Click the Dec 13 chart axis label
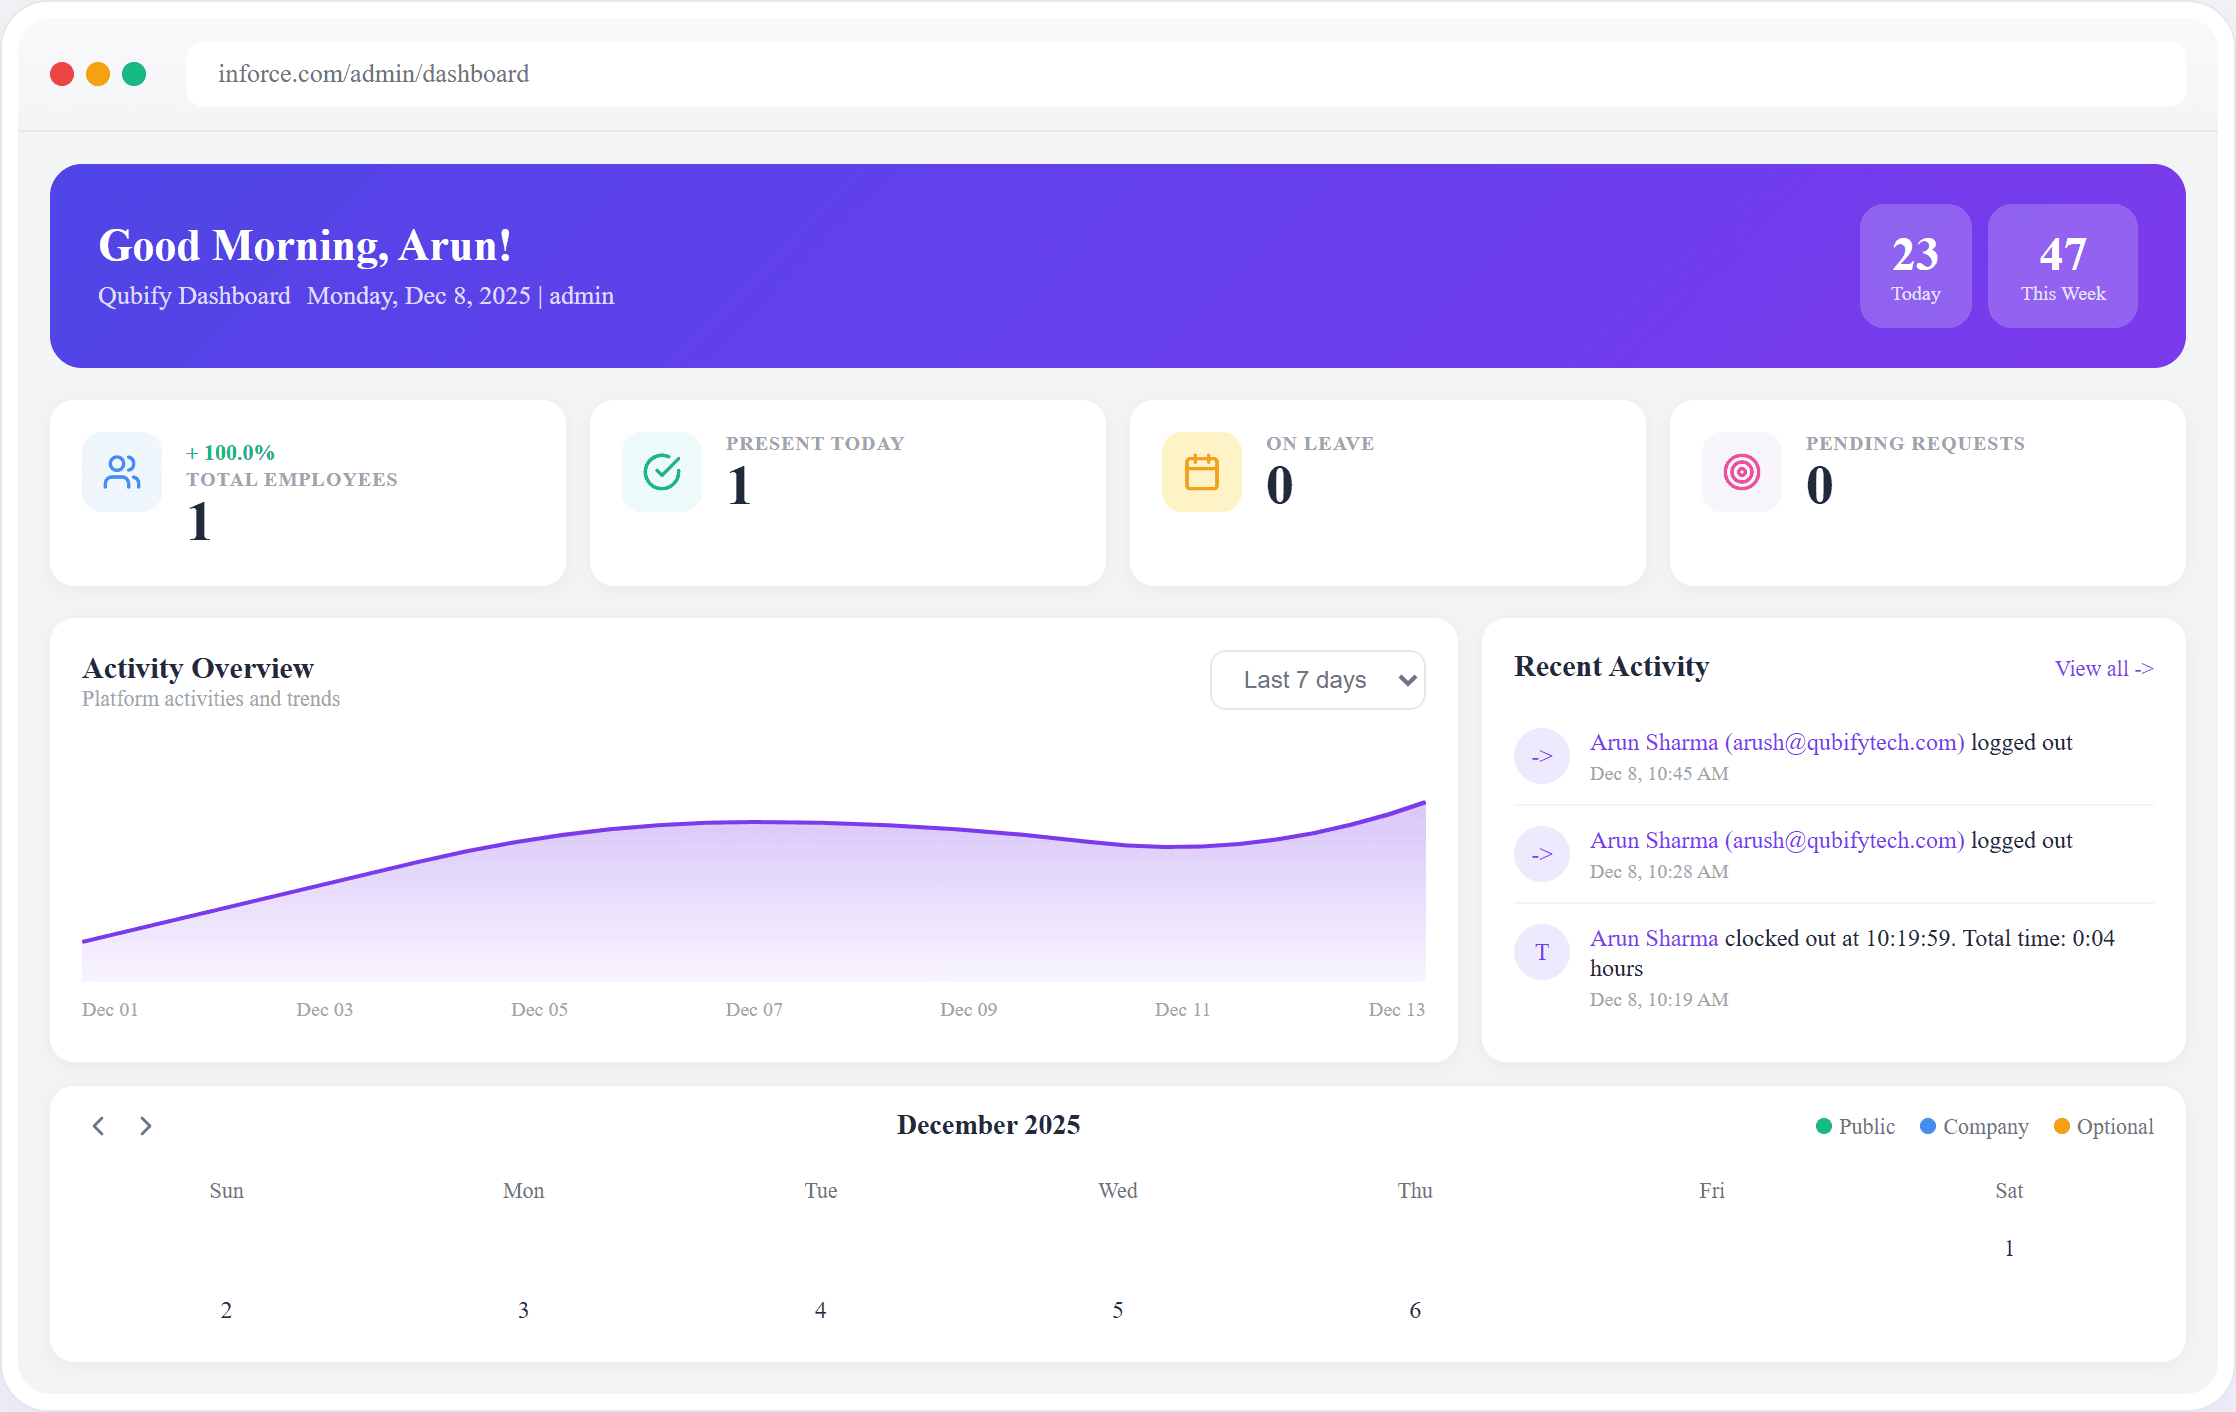 [1396, 1009]
